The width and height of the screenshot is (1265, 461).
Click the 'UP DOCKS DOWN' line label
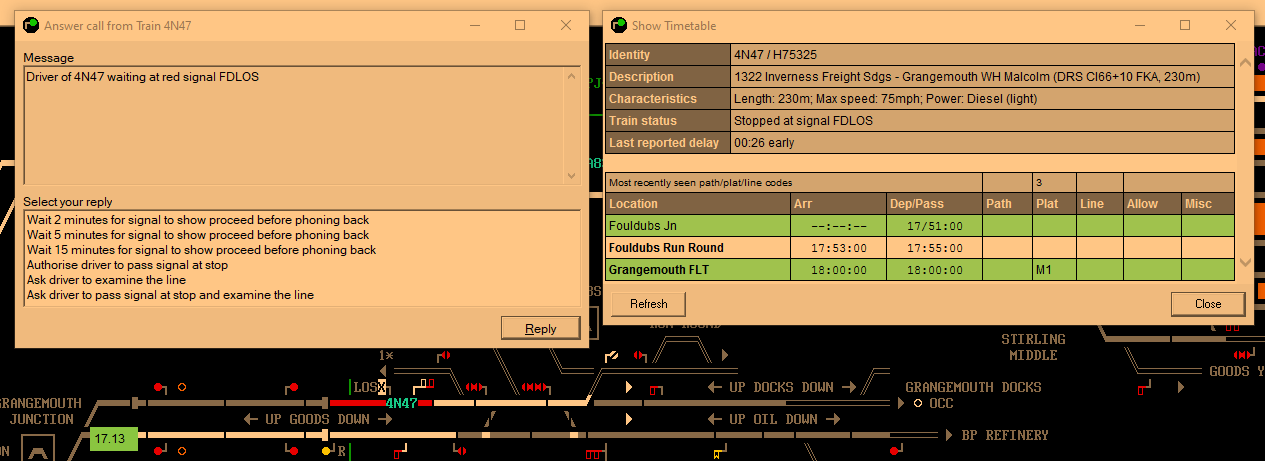coord(781,387)
